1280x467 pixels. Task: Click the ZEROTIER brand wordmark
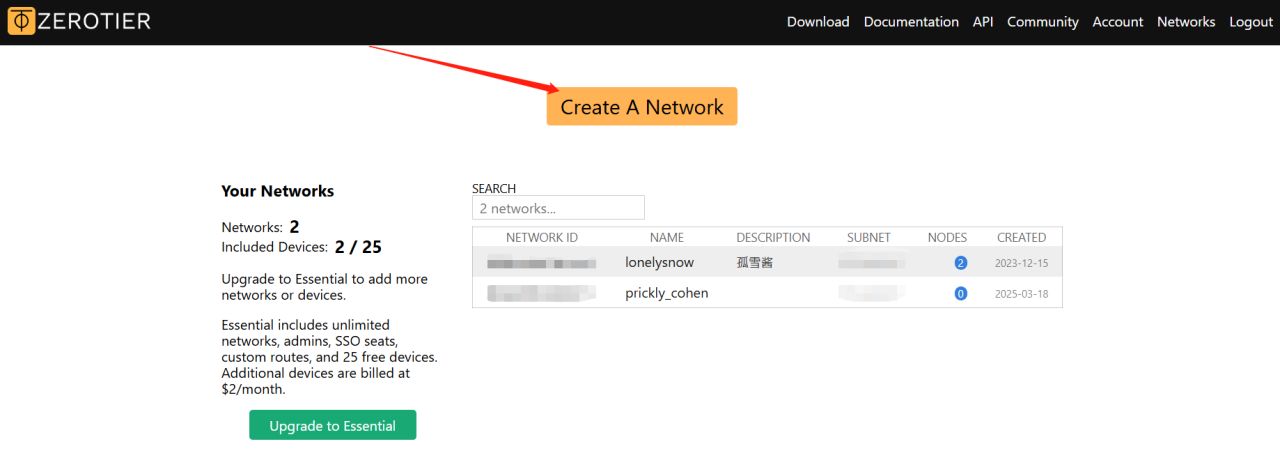94,21
